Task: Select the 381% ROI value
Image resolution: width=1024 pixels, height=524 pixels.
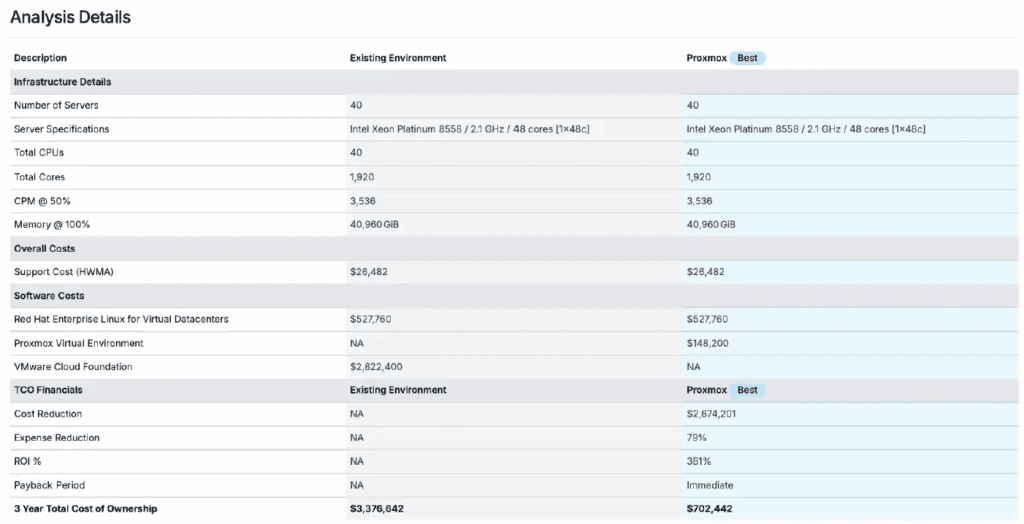Action: click(698, 461)
